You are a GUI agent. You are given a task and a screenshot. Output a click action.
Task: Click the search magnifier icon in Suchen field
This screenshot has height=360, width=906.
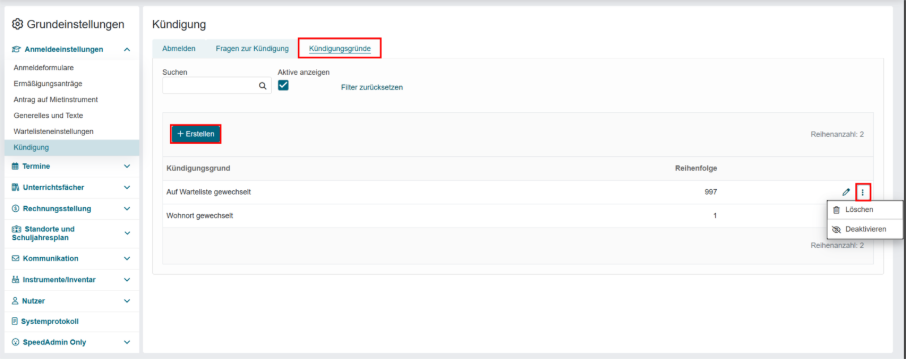coord(262,86)
